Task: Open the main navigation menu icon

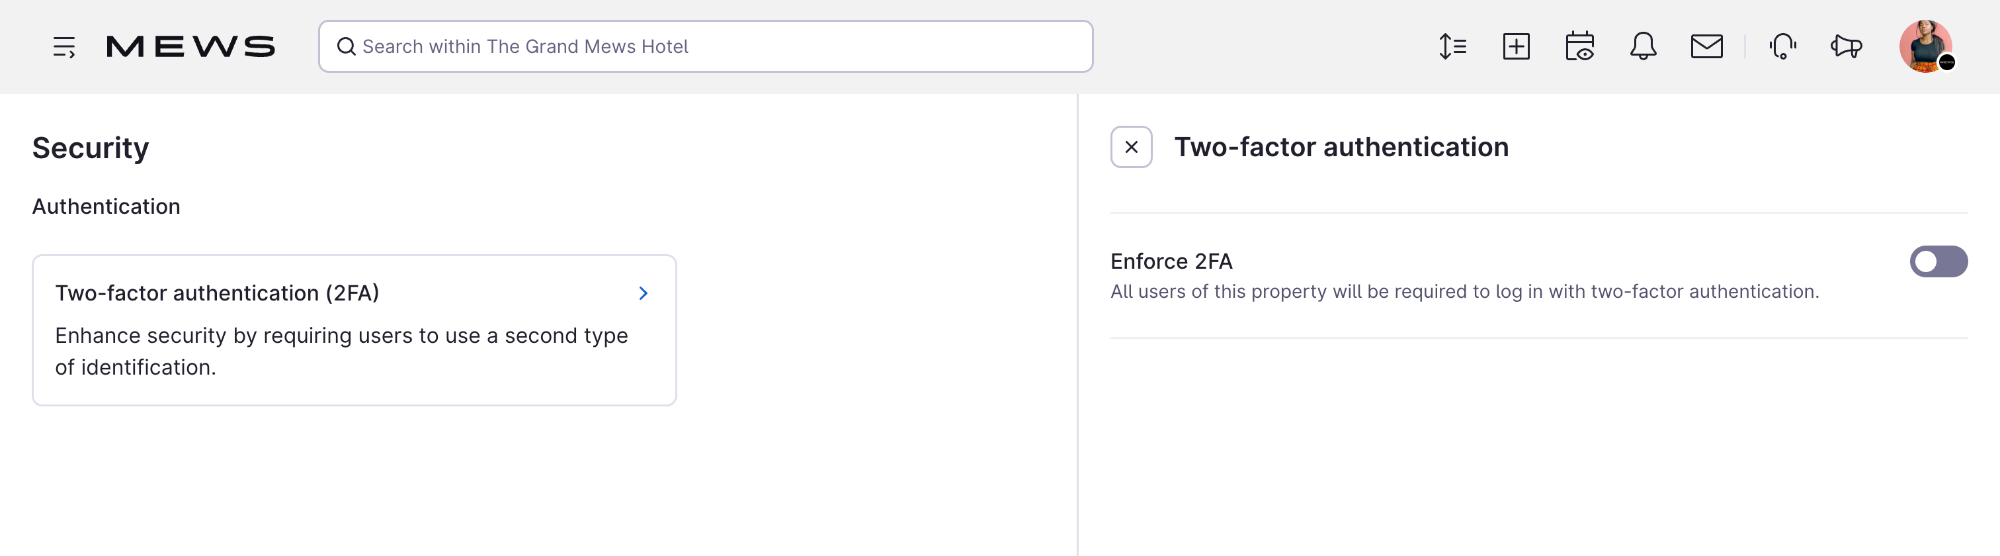Action: [64, 47]
